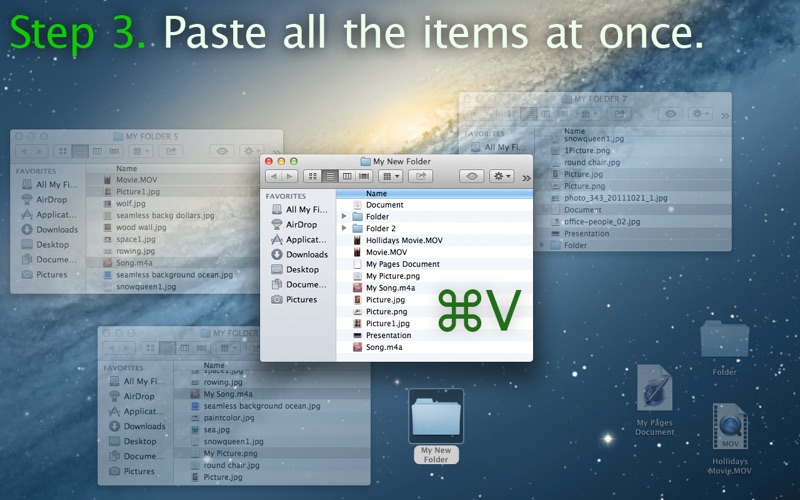800x500 pixels.
Task: Click Share button in MY FOLDER 7 window
Action: tap(619, 114)
